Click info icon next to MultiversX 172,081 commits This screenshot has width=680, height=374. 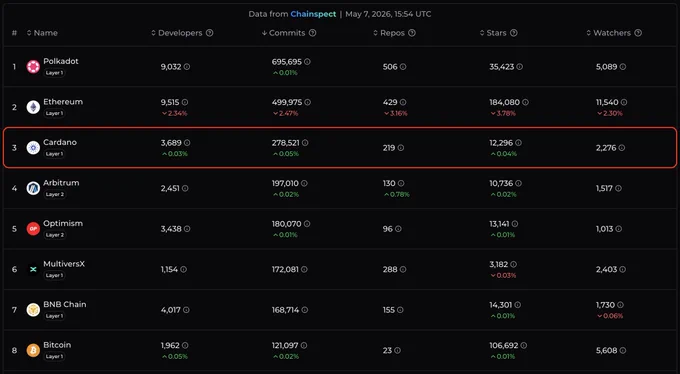pos(304,269)
